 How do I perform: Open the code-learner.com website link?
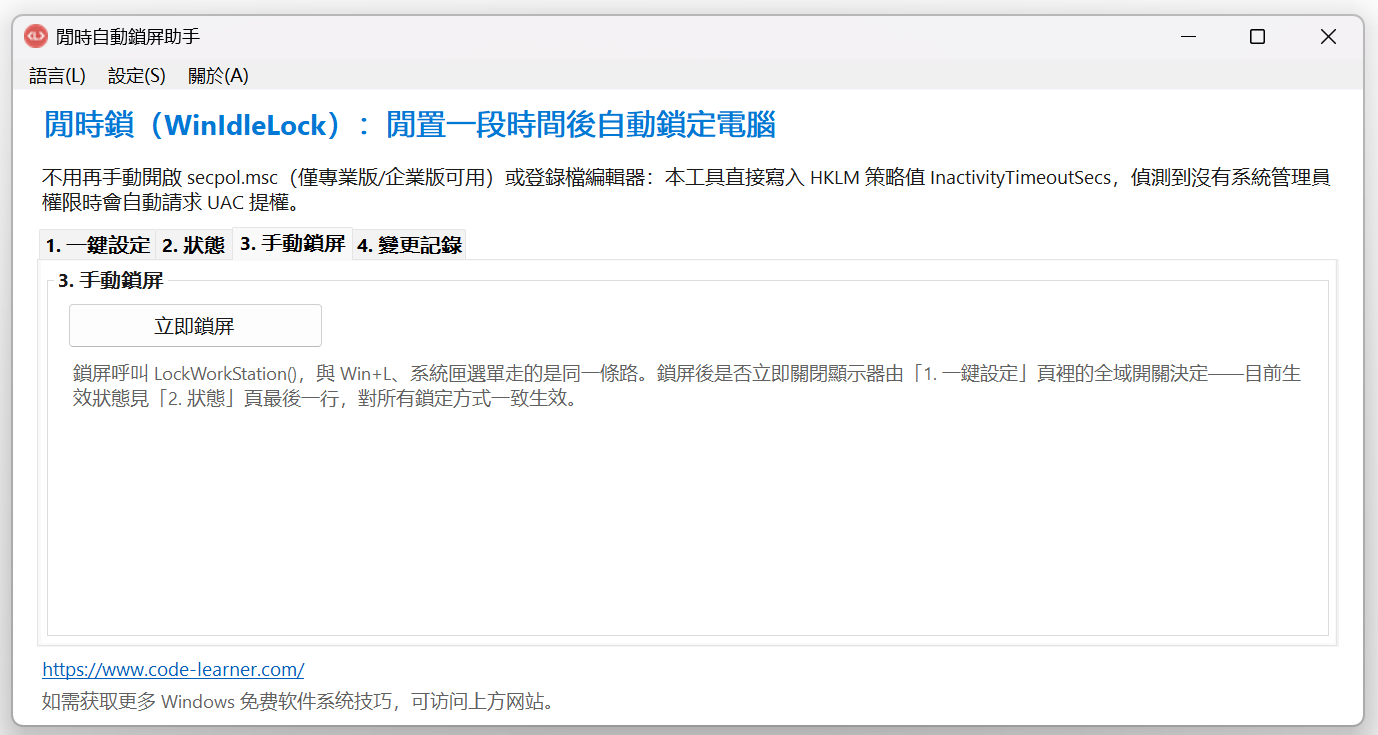[x=173, y=669]
